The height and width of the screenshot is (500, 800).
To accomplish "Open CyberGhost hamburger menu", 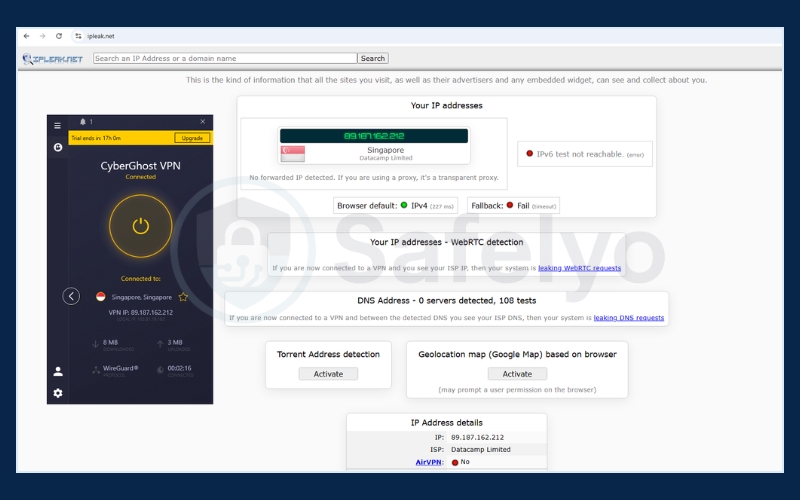I will point(58,126).
